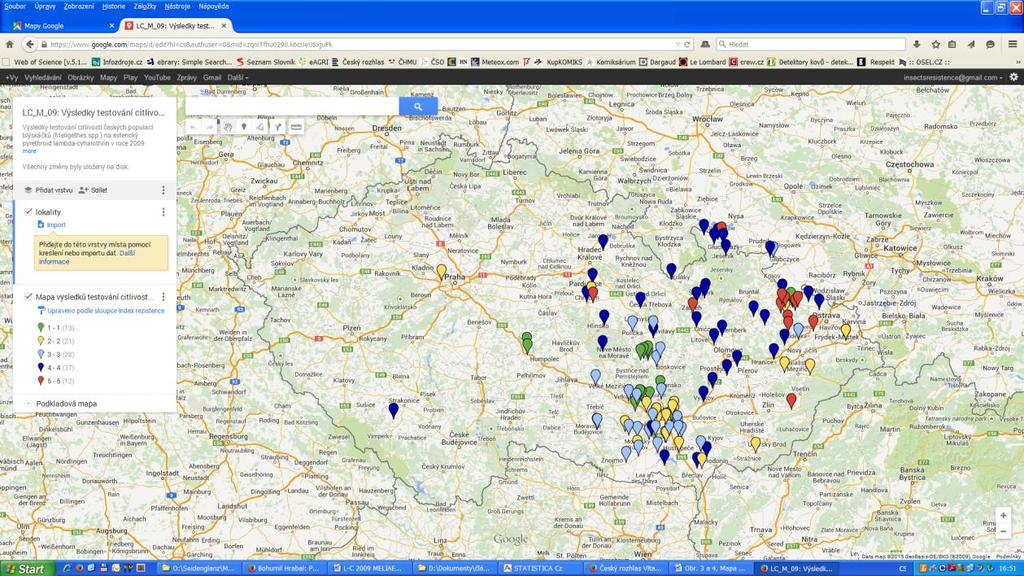Open the Historie menu
Viewport: 1024px width, 576px height.
(114, 6)
